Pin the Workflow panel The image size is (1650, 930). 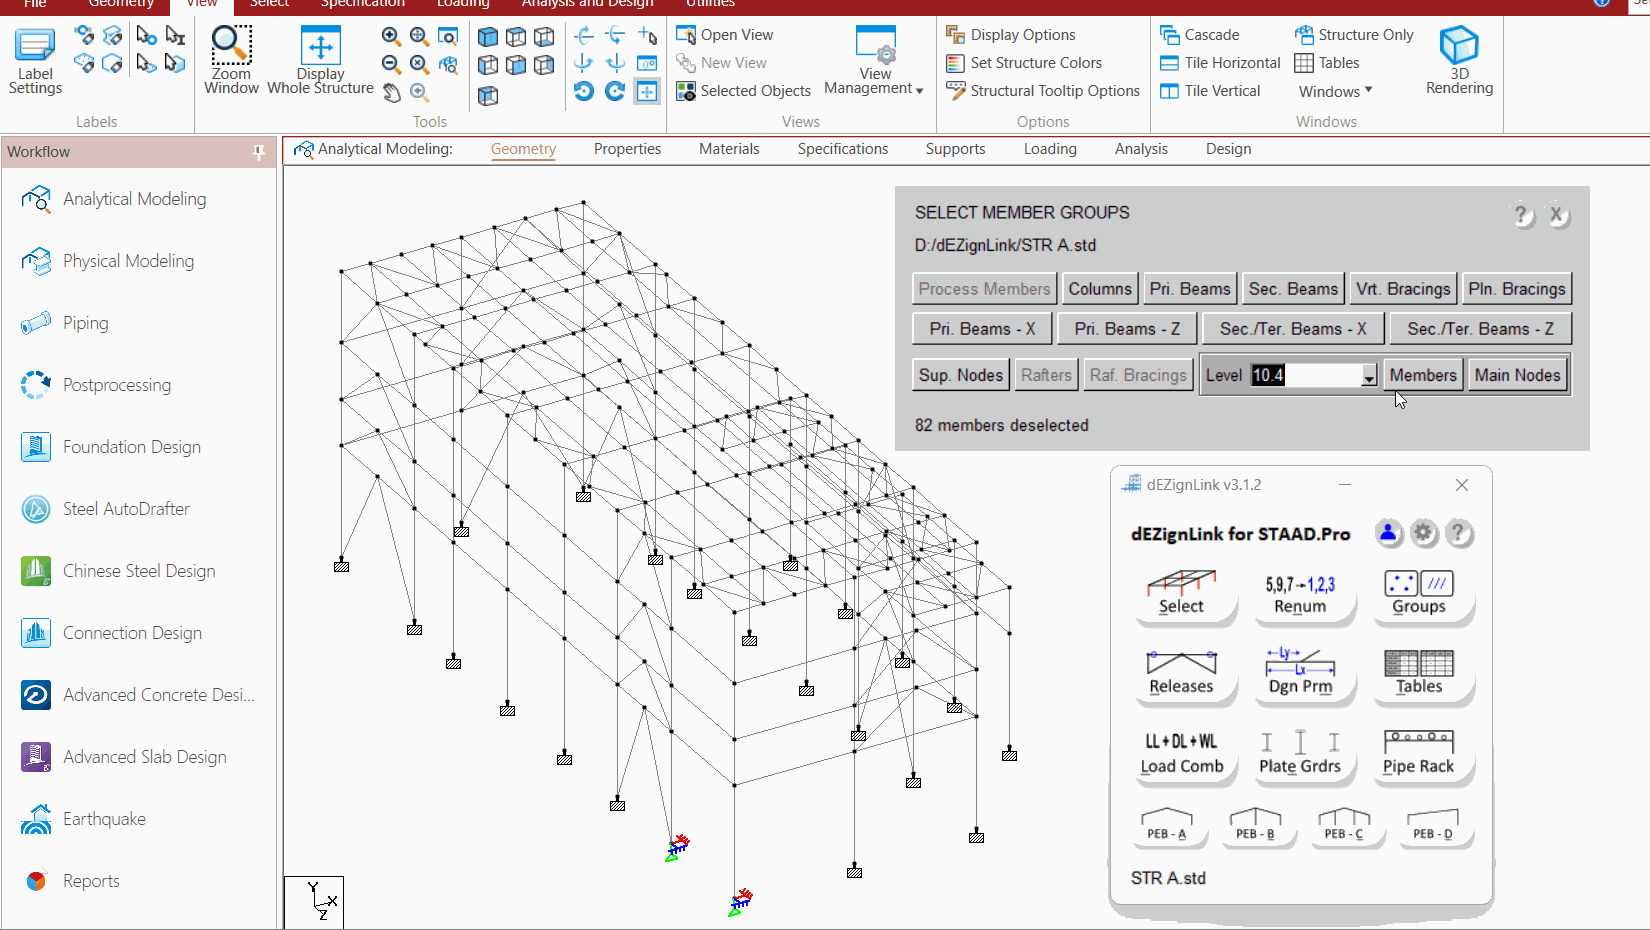click(x=259, y=152)
